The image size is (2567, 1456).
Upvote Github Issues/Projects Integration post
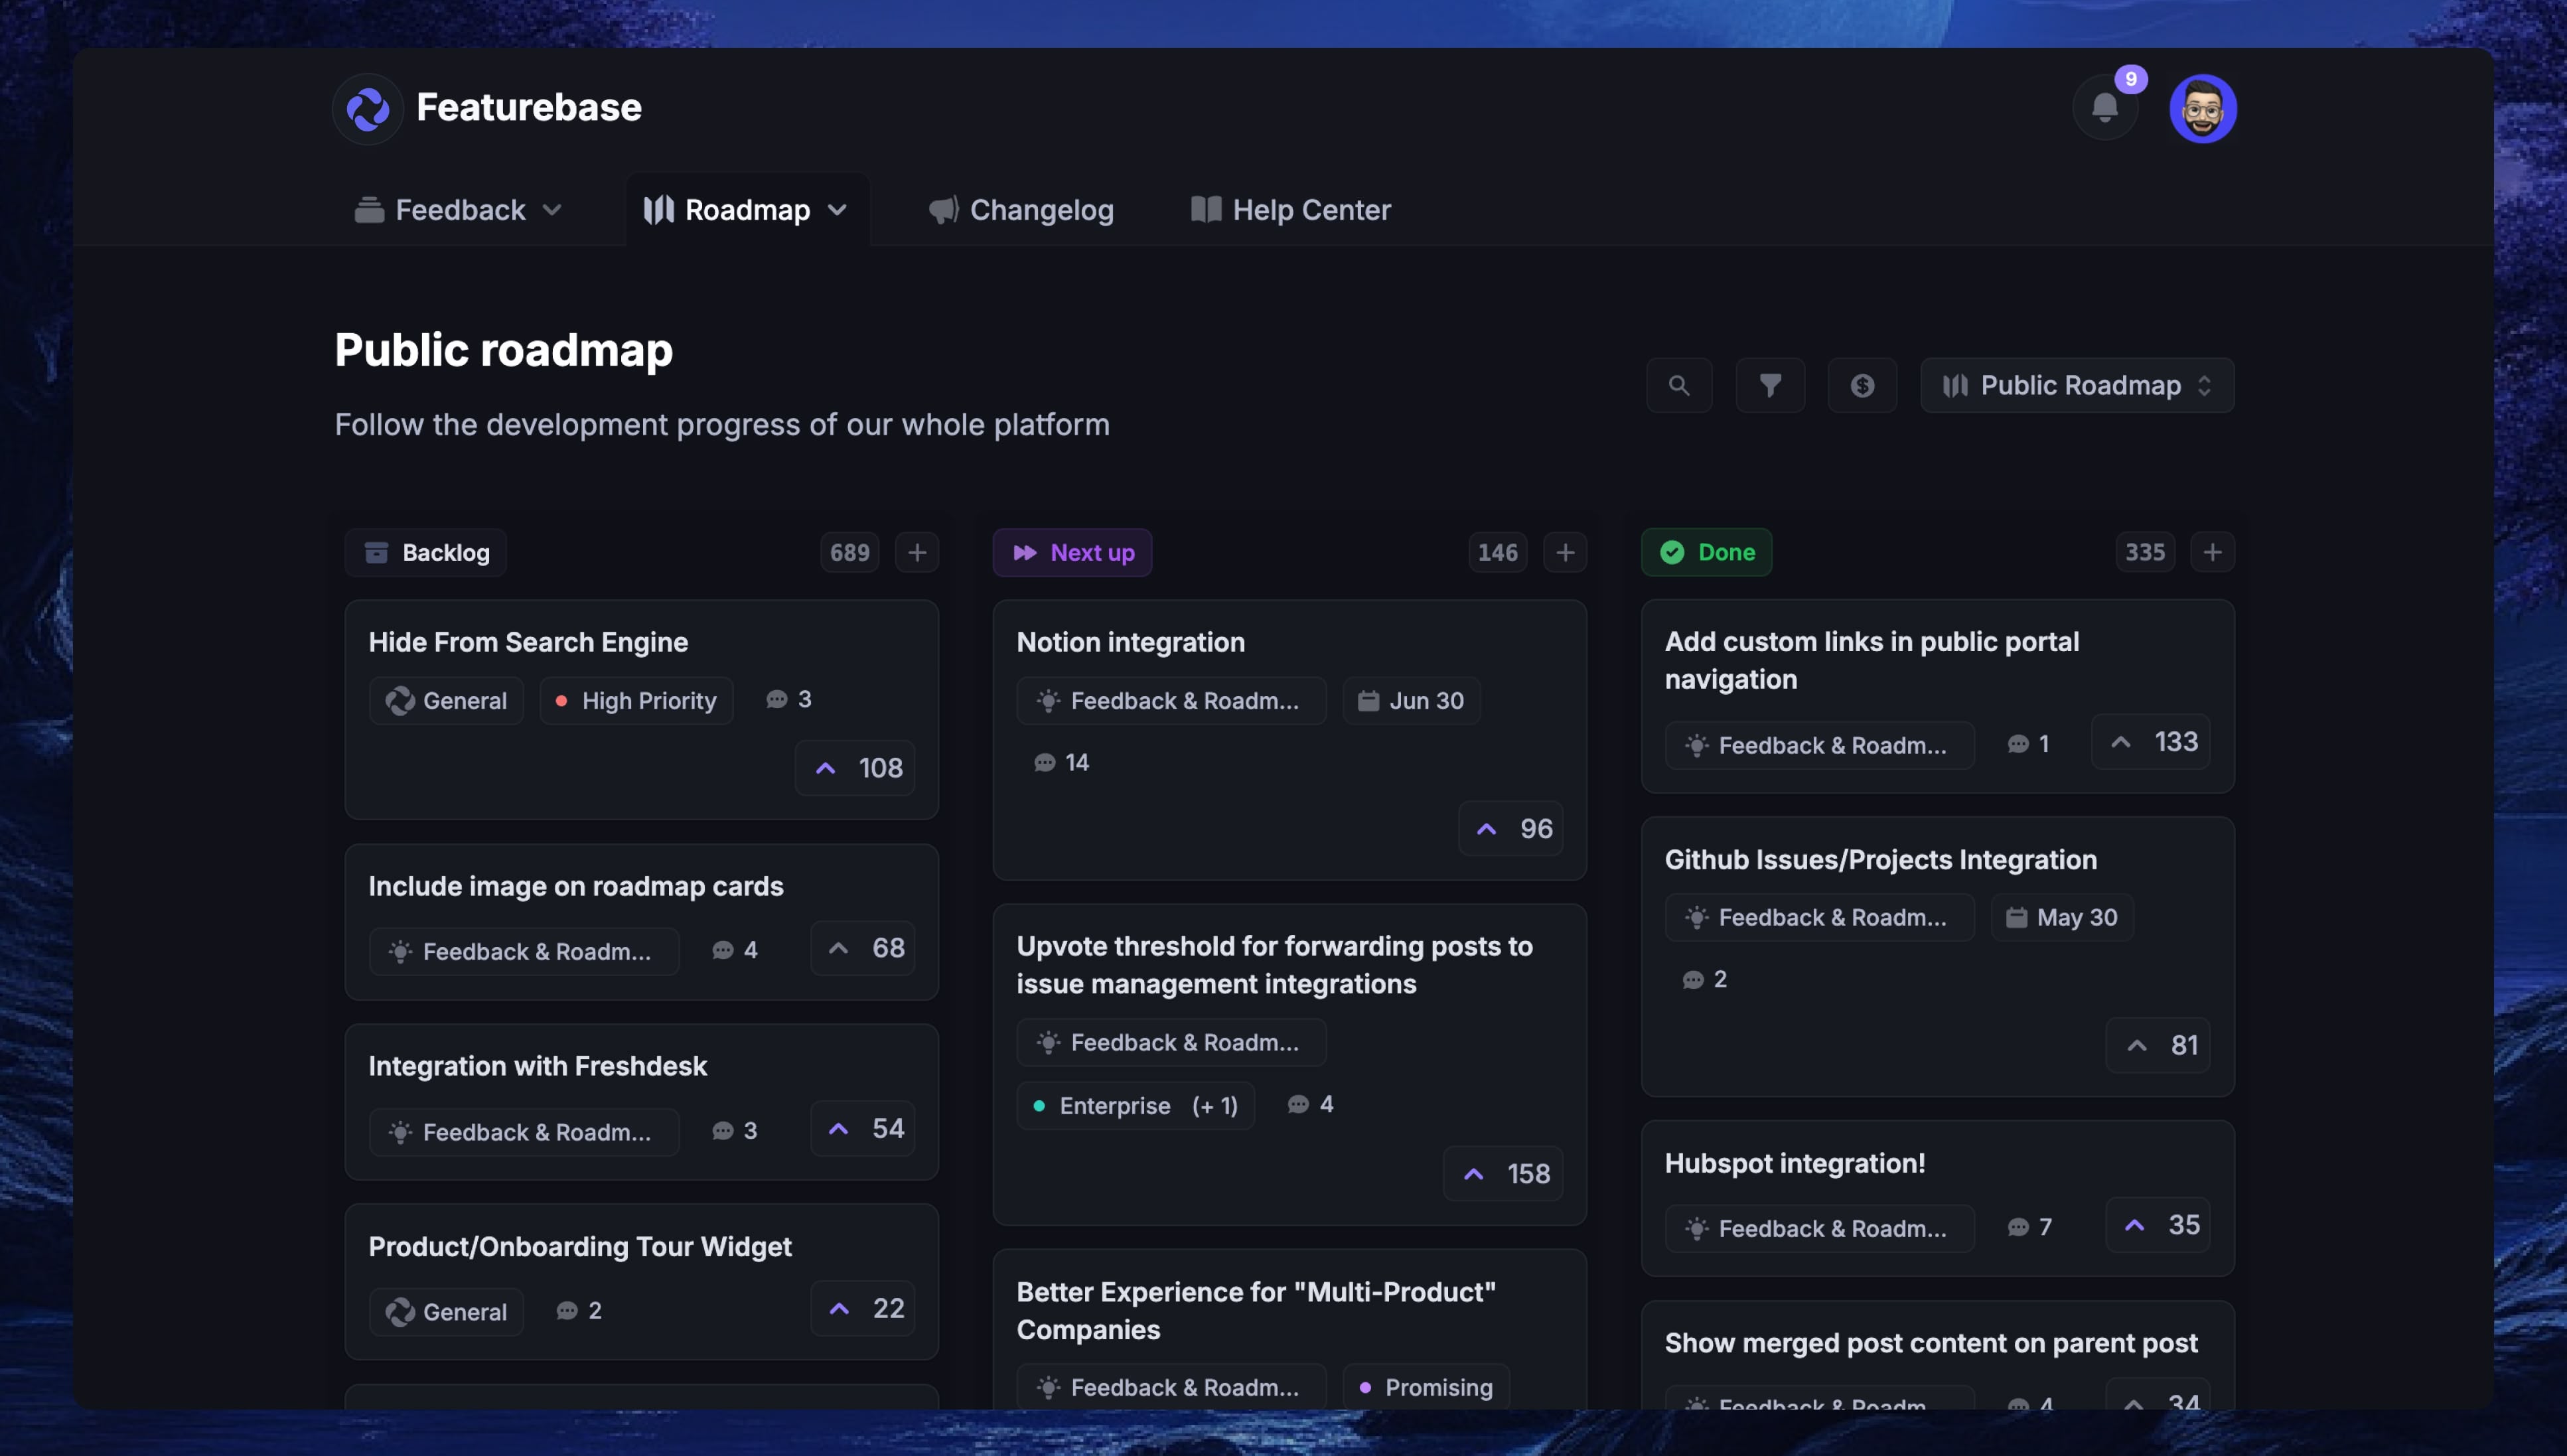tap(2158, 1045)
